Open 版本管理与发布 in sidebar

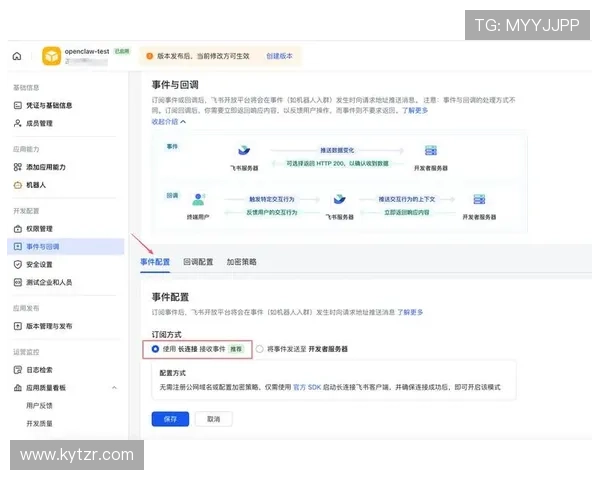49,326
